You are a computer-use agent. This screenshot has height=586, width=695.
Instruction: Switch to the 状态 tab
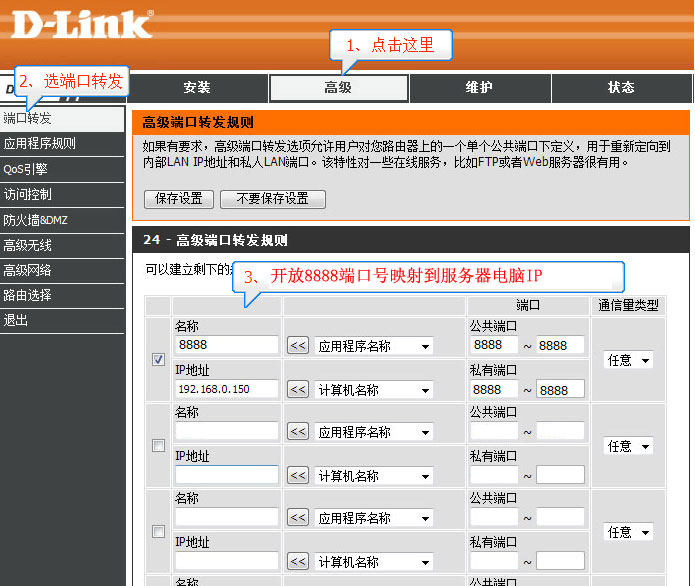pyautogui.click(x=621, y=88)
